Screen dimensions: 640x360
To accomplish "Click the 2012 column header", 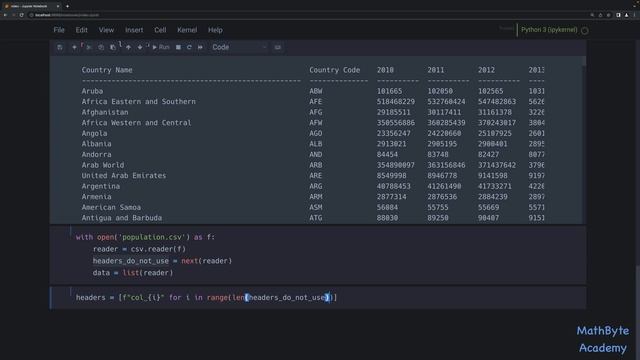I will point(487,70).
